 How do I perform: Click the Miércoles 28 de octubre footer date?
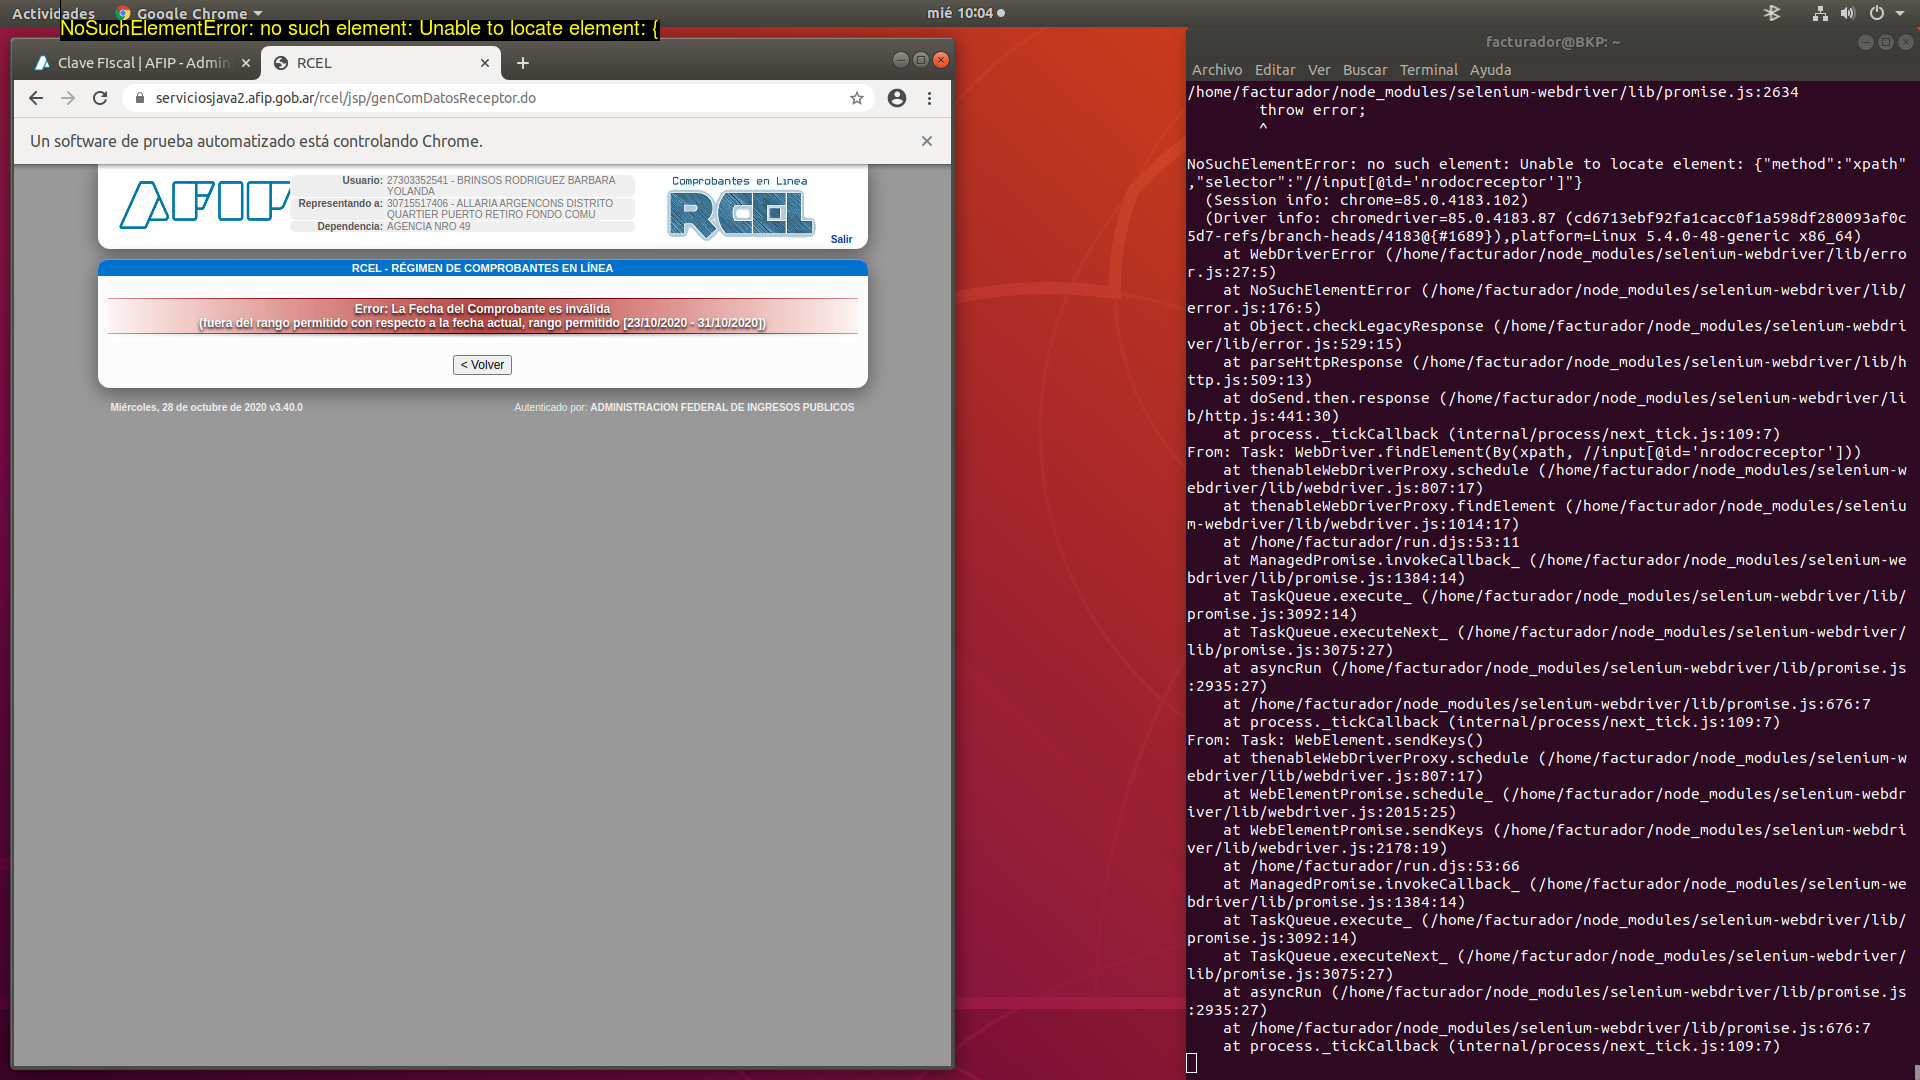(206, 408)
